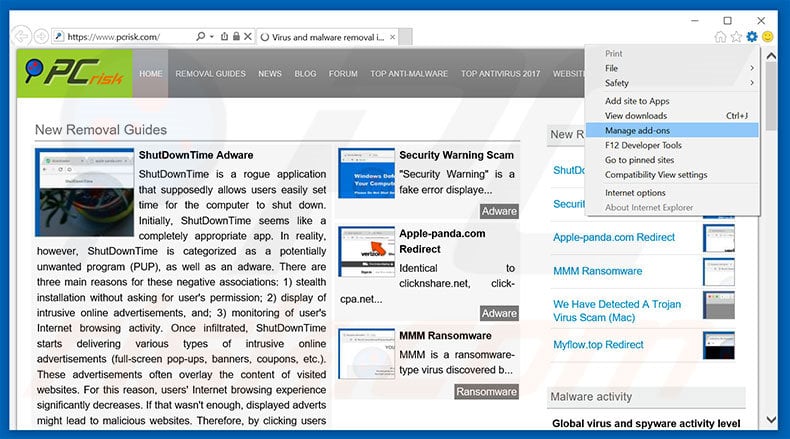790x439 pixels.
Task: Open a new blank tab
Action: [406, 37]
